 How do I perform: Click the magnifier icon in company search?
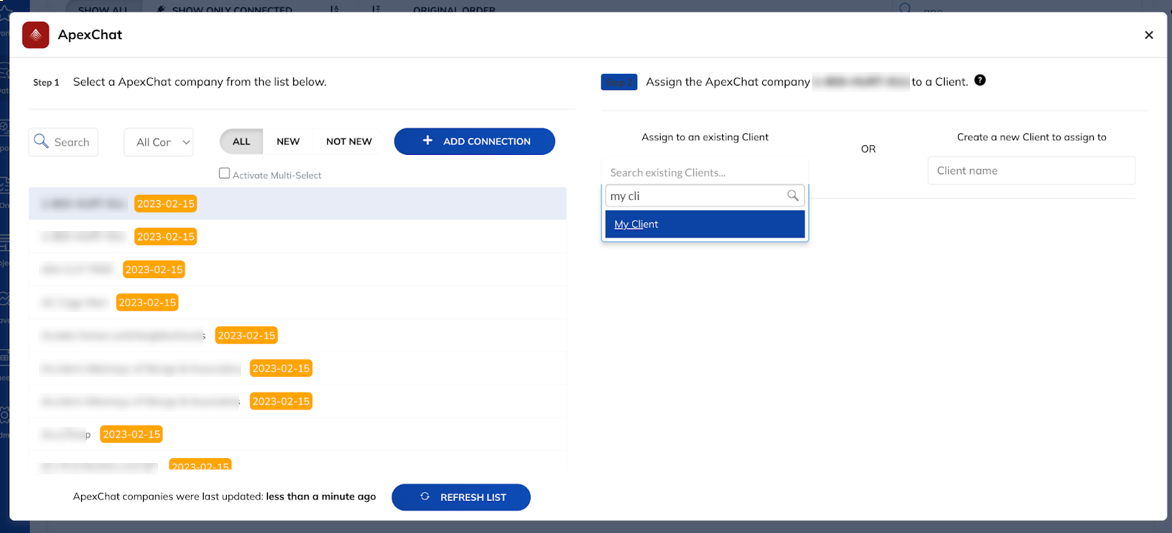coord(42,141)
